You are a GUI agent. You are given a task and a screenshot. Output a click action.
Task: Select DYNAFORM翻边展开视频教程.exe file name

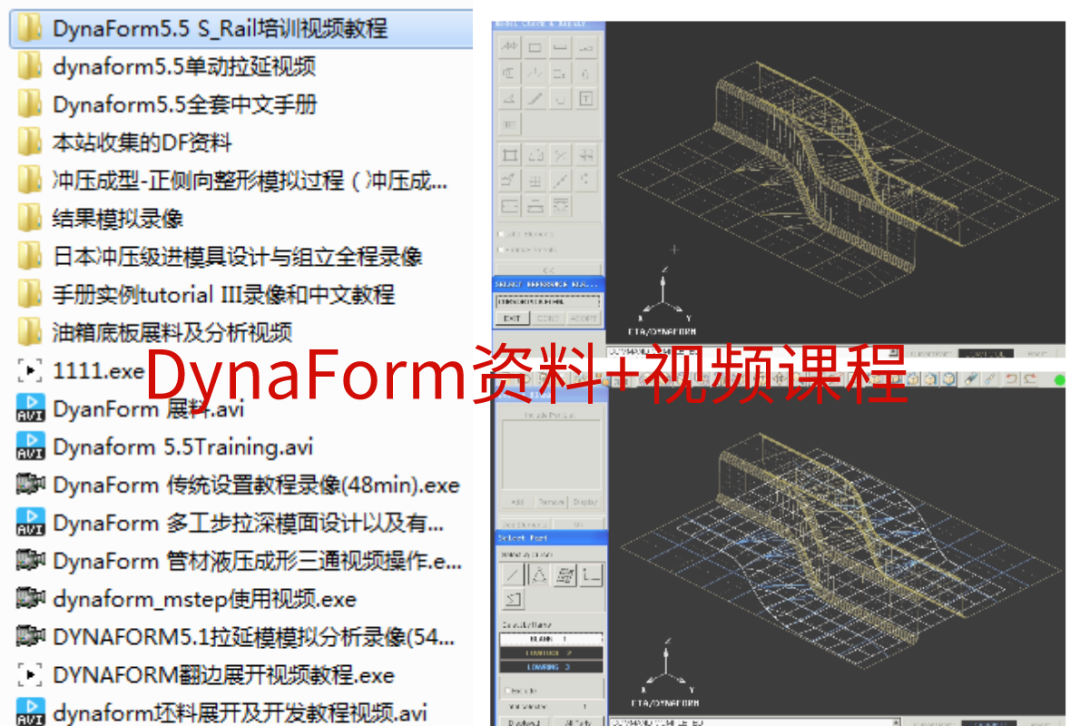click(x=224, y=675)
